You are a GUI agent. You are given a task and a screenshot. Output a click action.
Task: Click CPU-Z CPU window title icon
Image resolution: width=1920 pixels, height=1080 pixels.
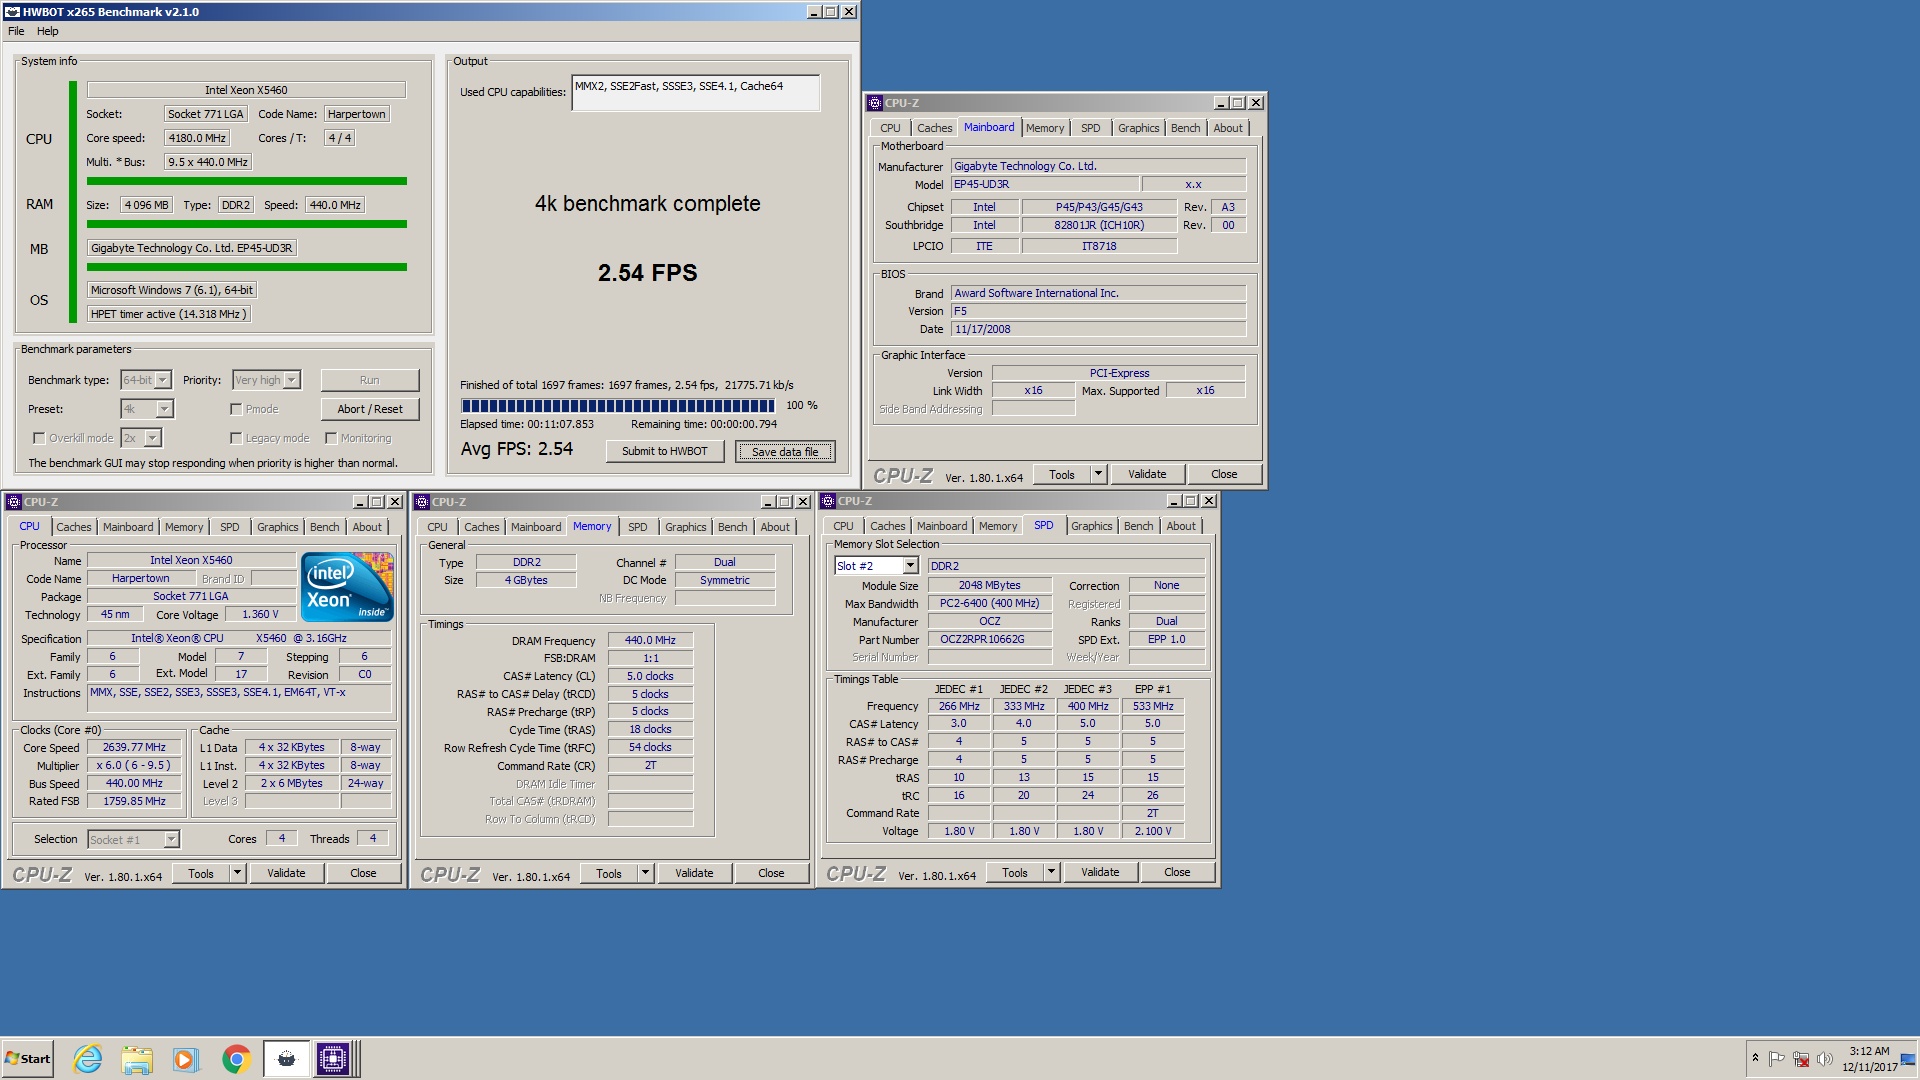(14, 502)
